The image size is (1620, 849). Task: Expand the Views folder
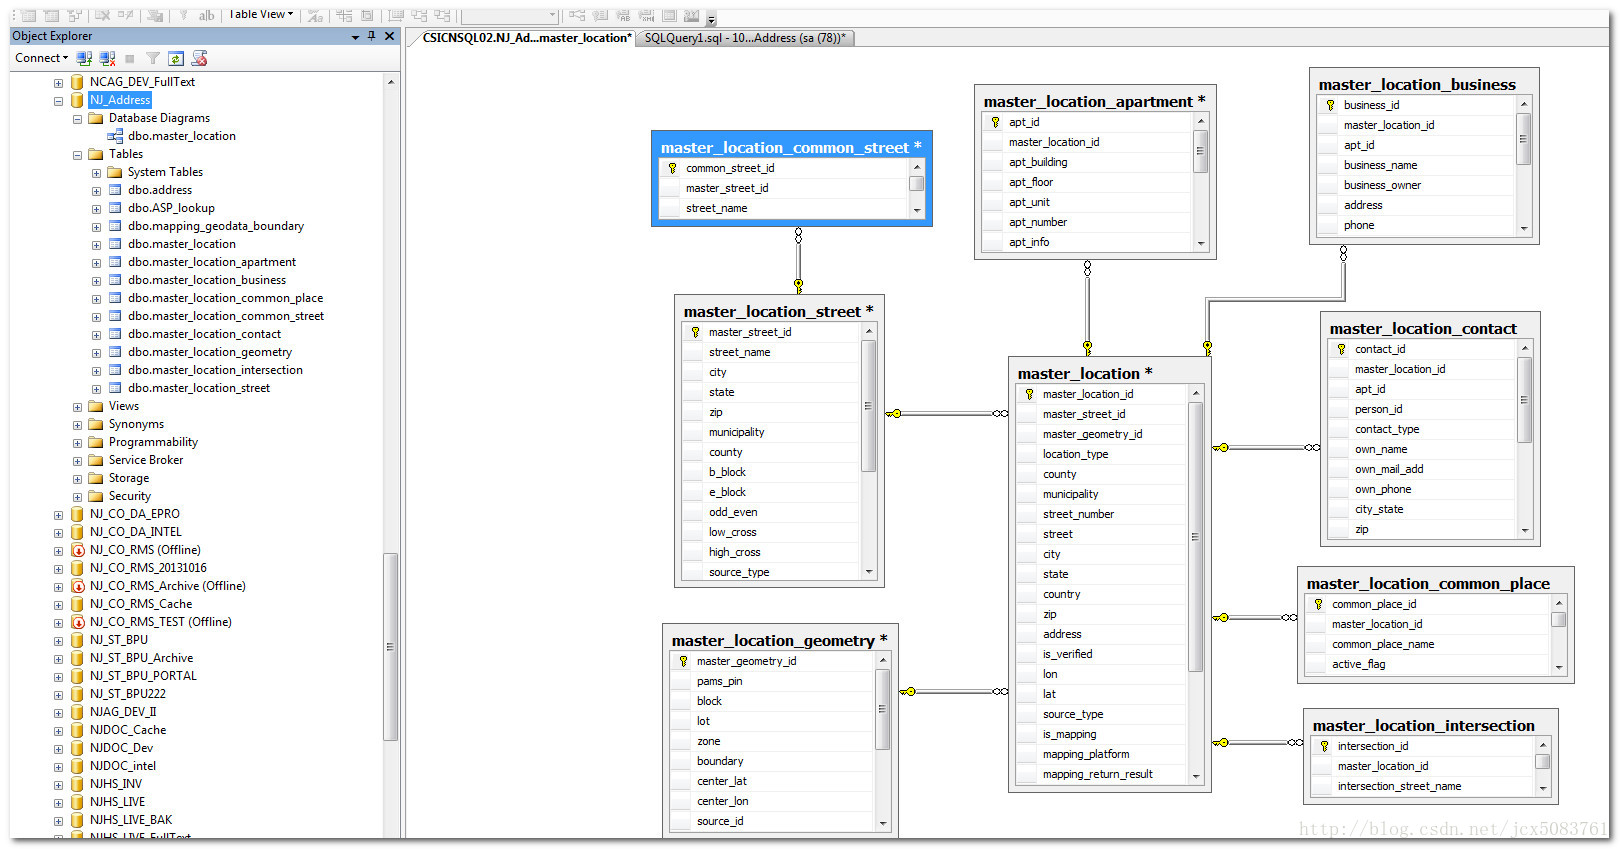tap(77, 407)
